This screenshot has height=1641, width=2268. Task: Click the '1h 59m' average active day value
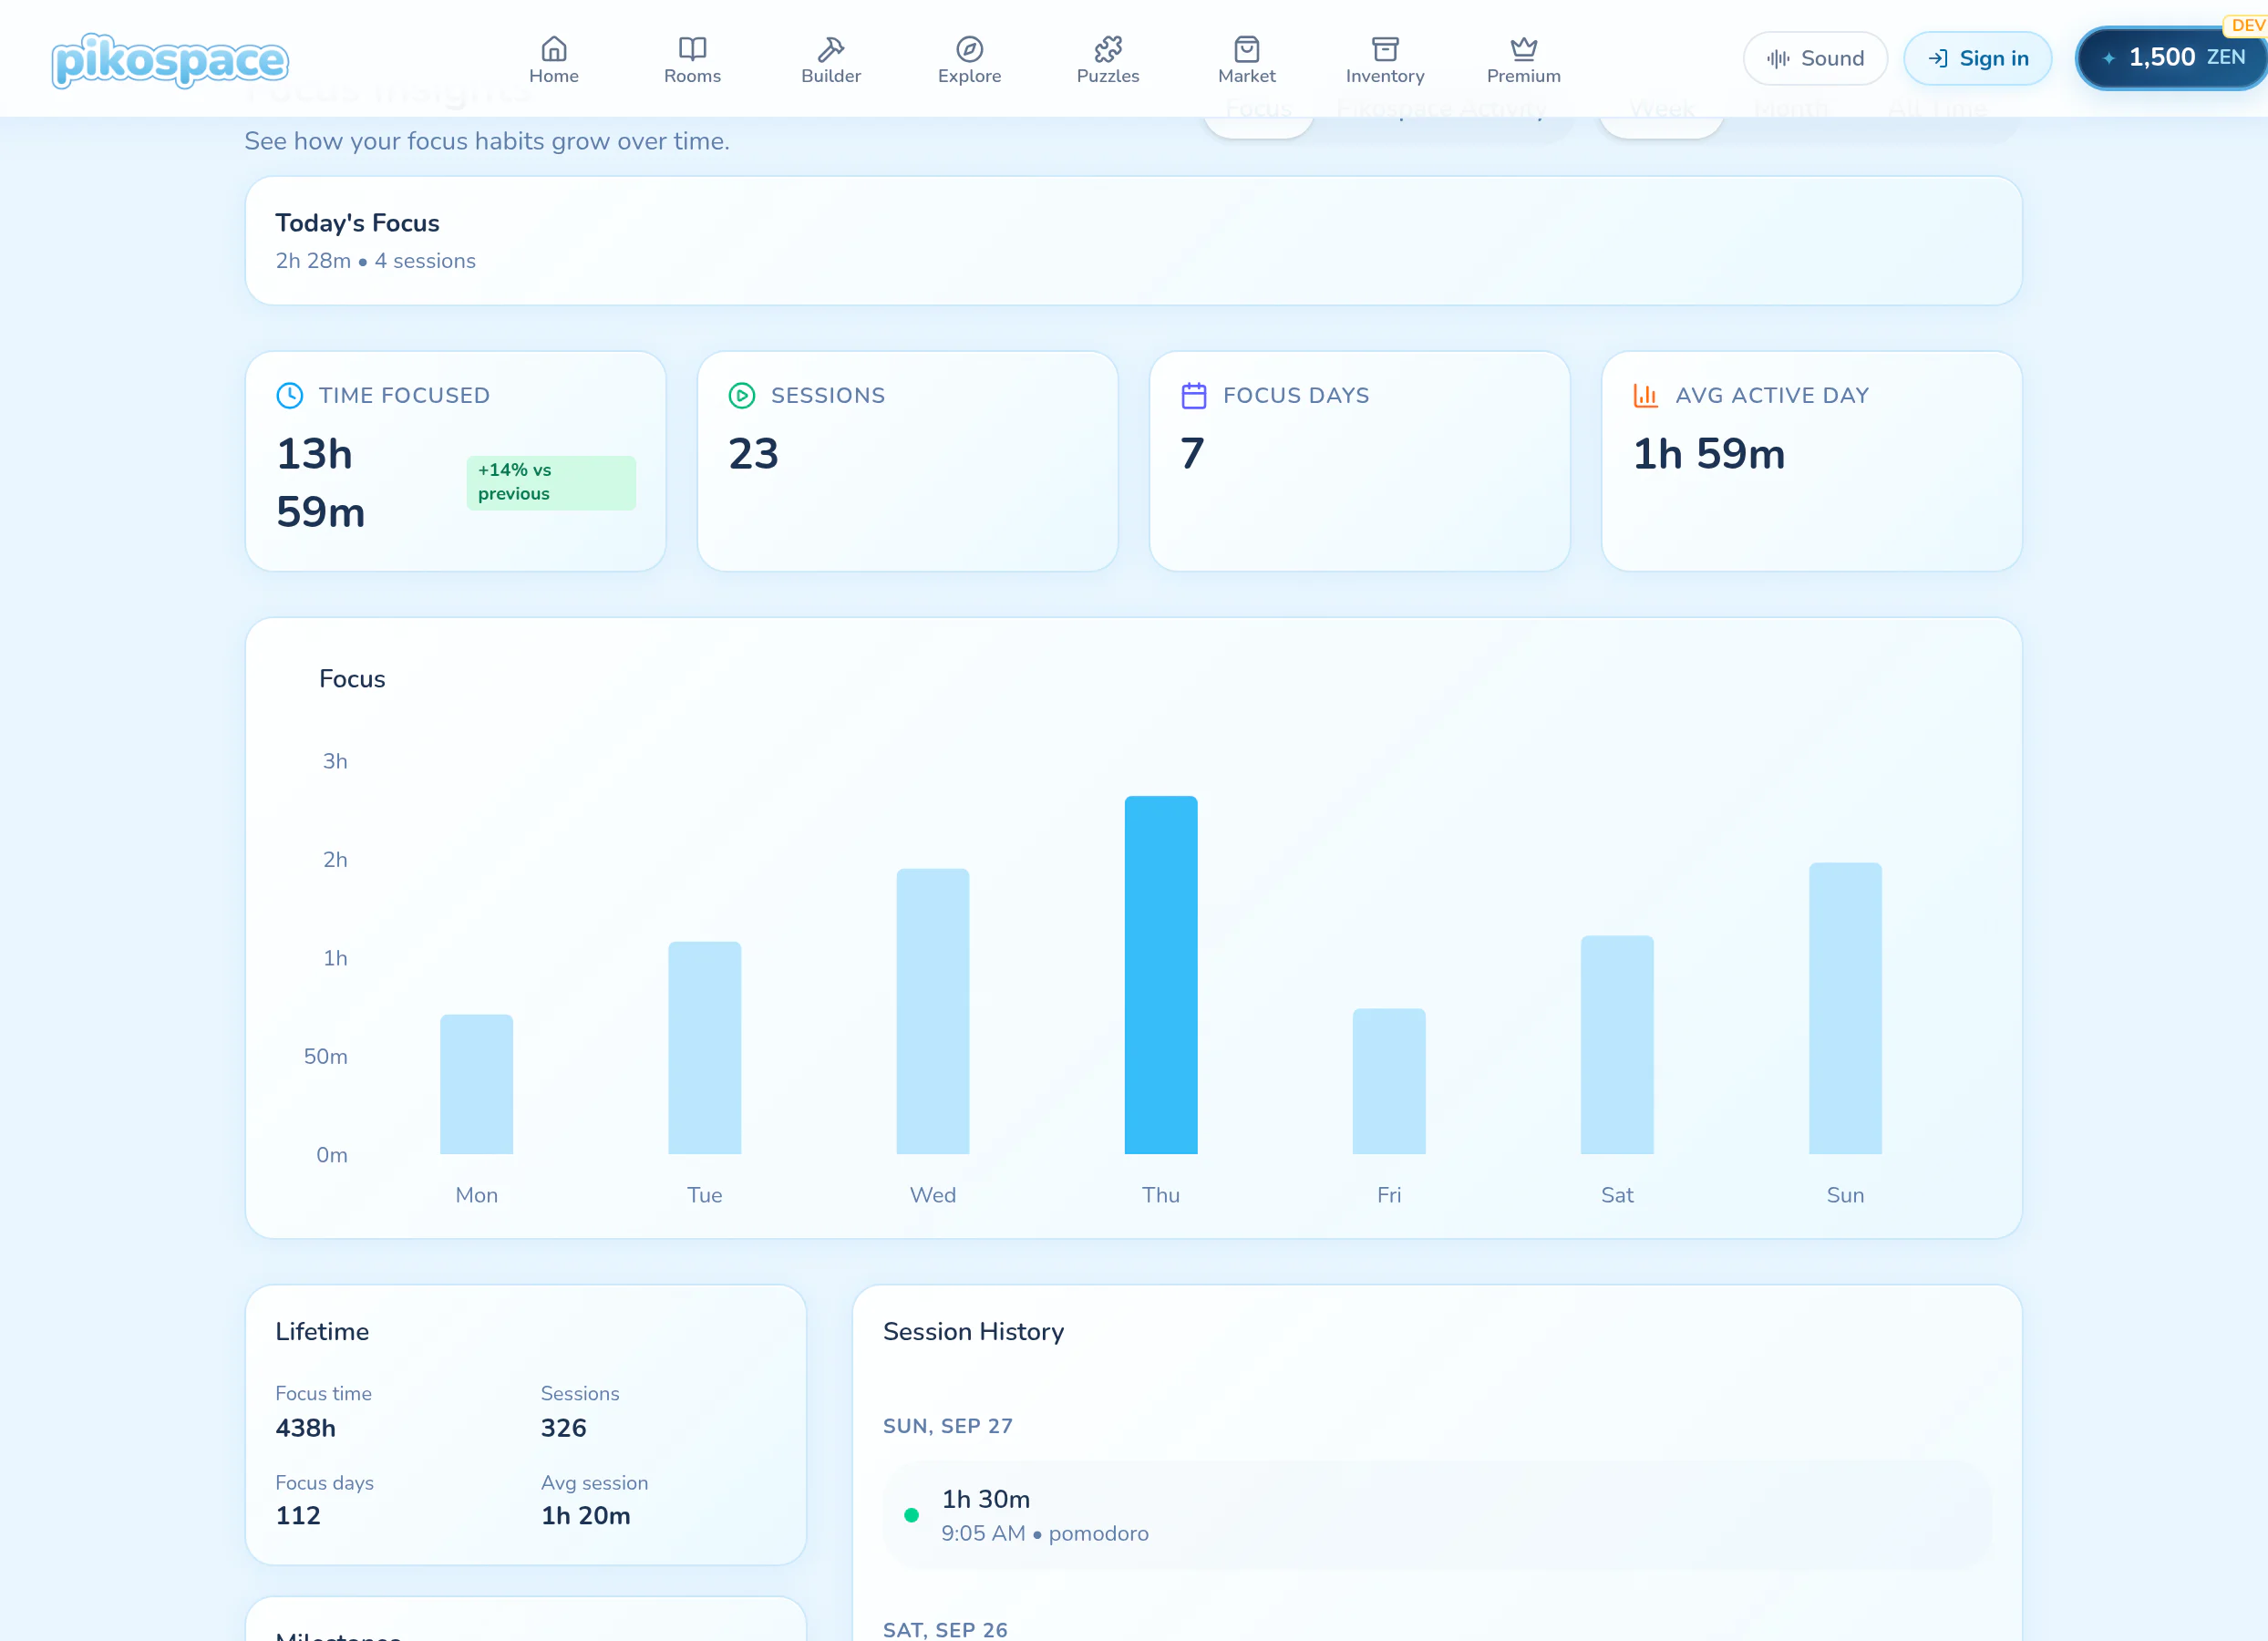[x=1708, y=454]
